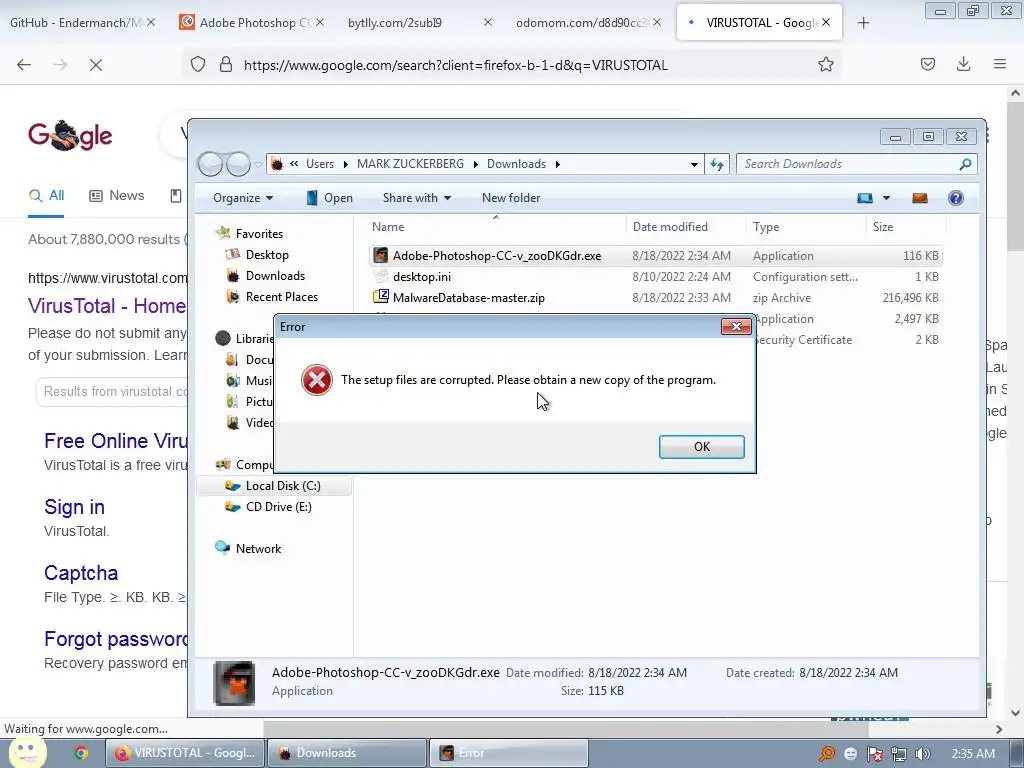Close the Error dialog with the X button

[x=736, y=326]
